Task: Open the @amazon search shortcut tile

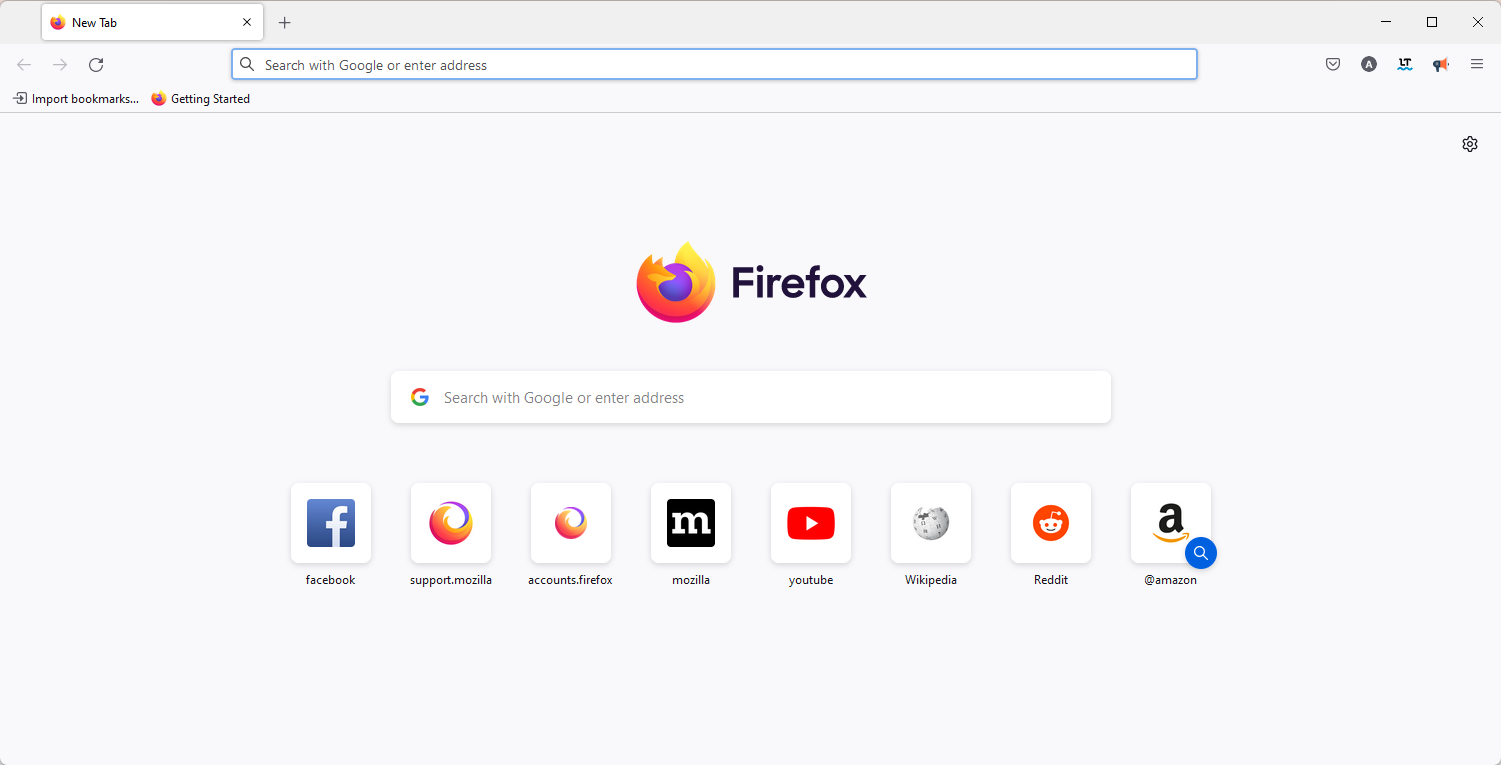Action: tap(1171, 523)
